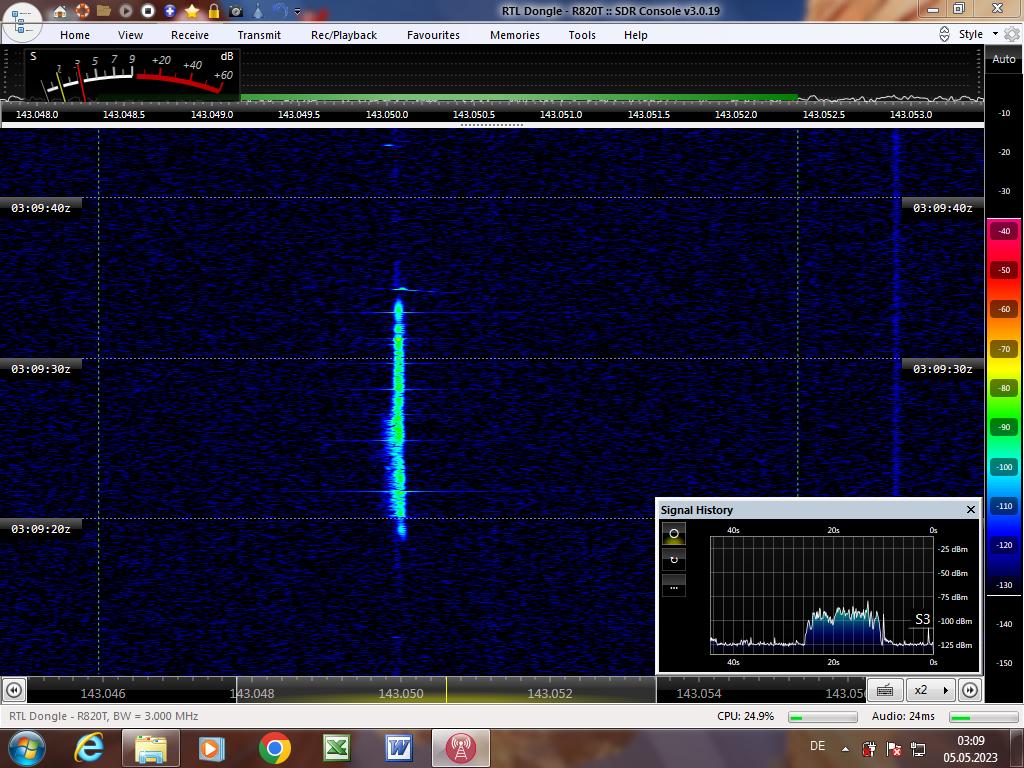
Task: Open the Transmit ribbon tab
Action: coord(259,35)
